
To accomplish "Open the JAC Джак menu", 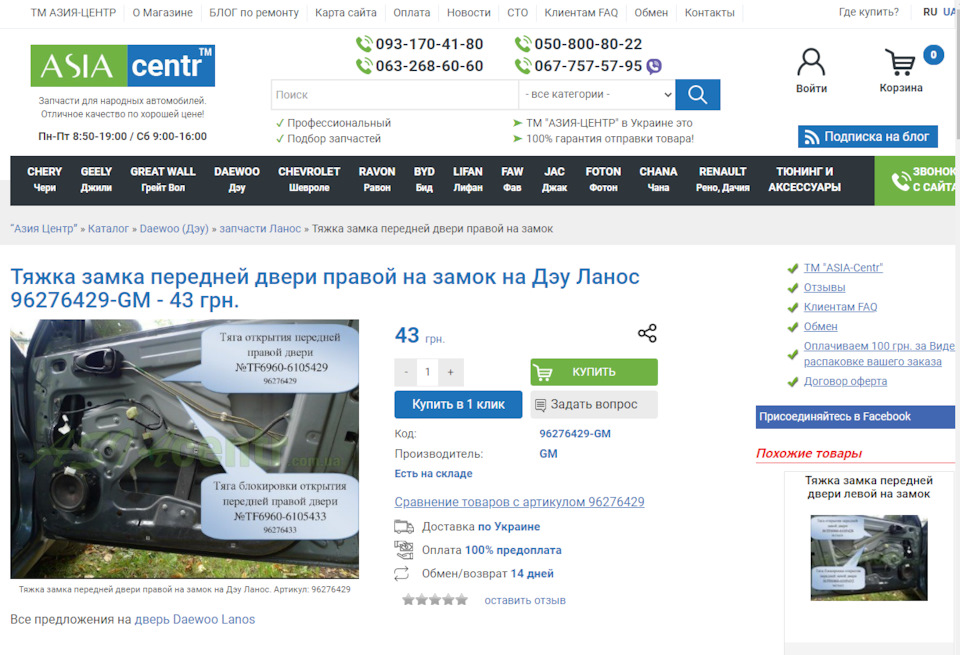I will tap(555, 179).
